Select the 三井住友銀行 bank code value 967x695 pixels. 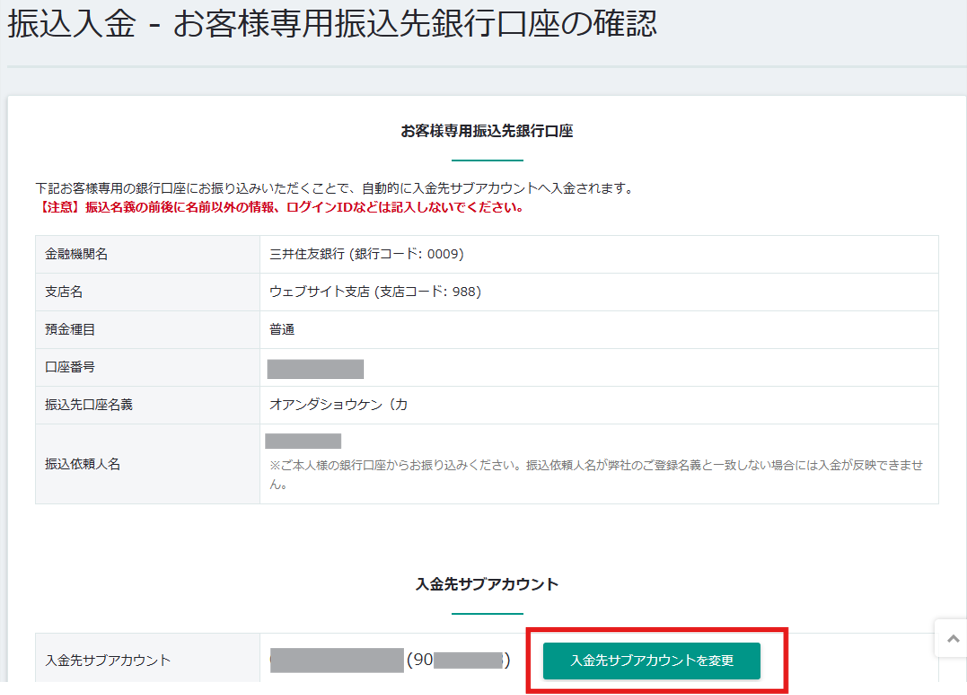366,254
